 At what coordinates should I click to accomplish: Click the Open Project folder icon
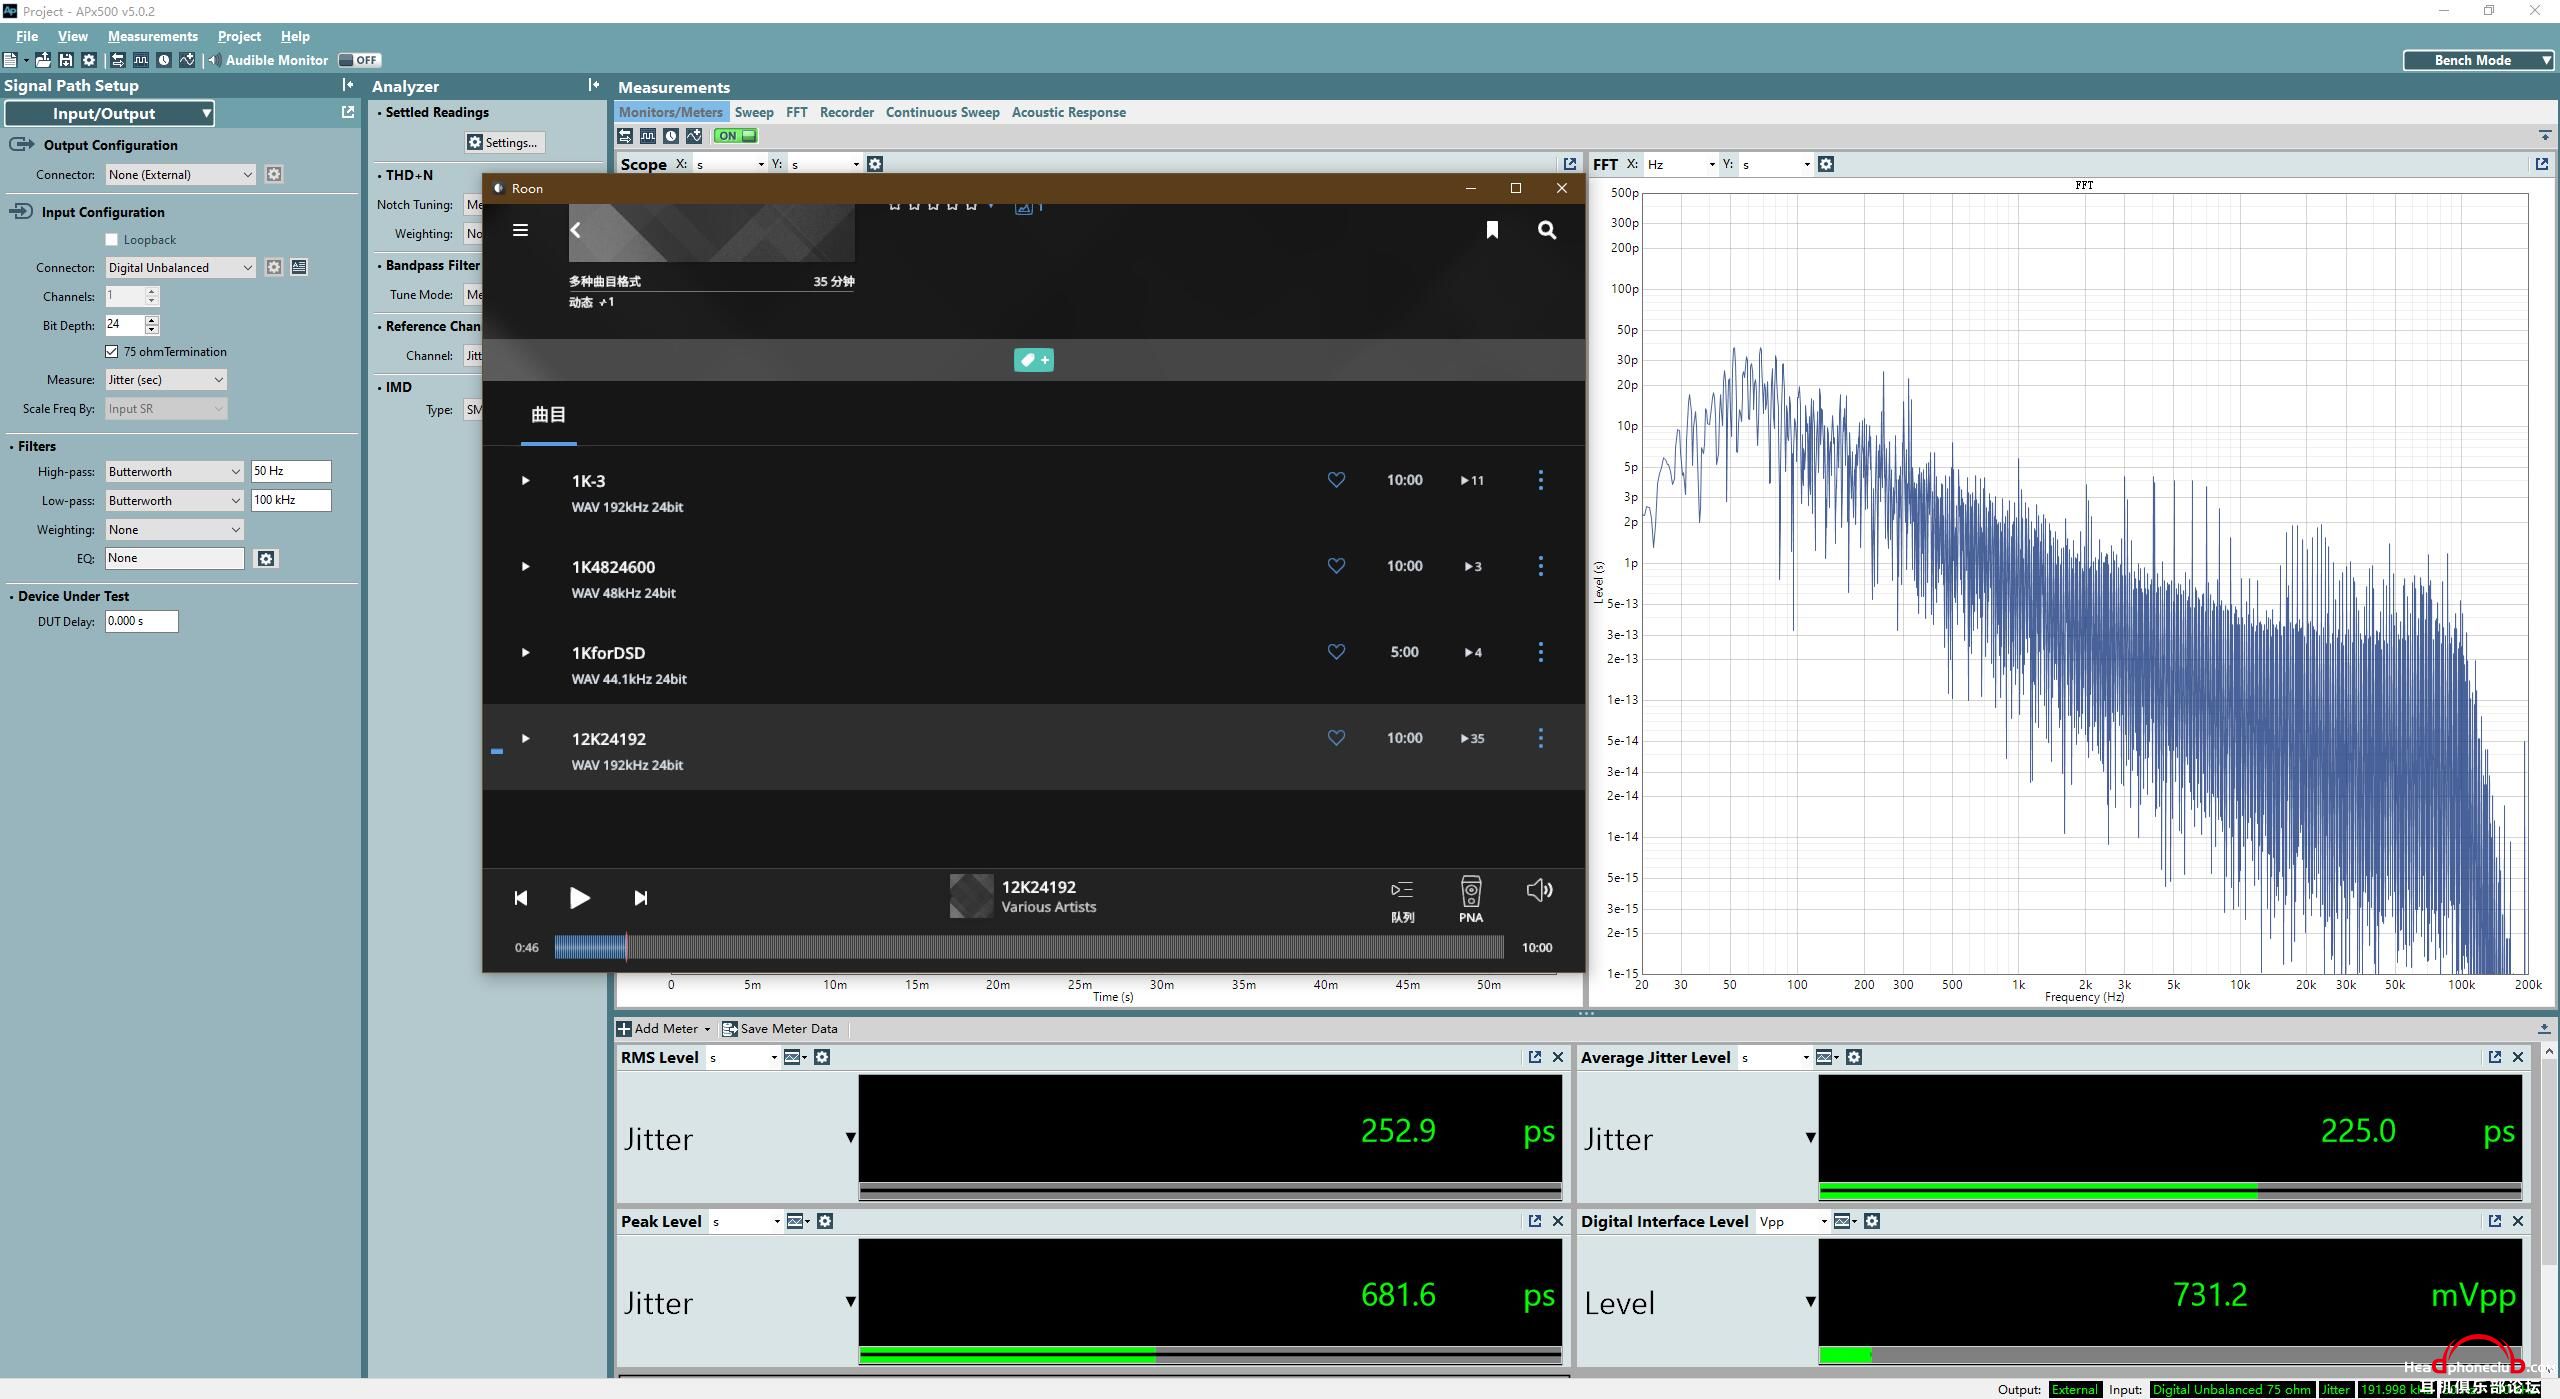click(43, 60)
